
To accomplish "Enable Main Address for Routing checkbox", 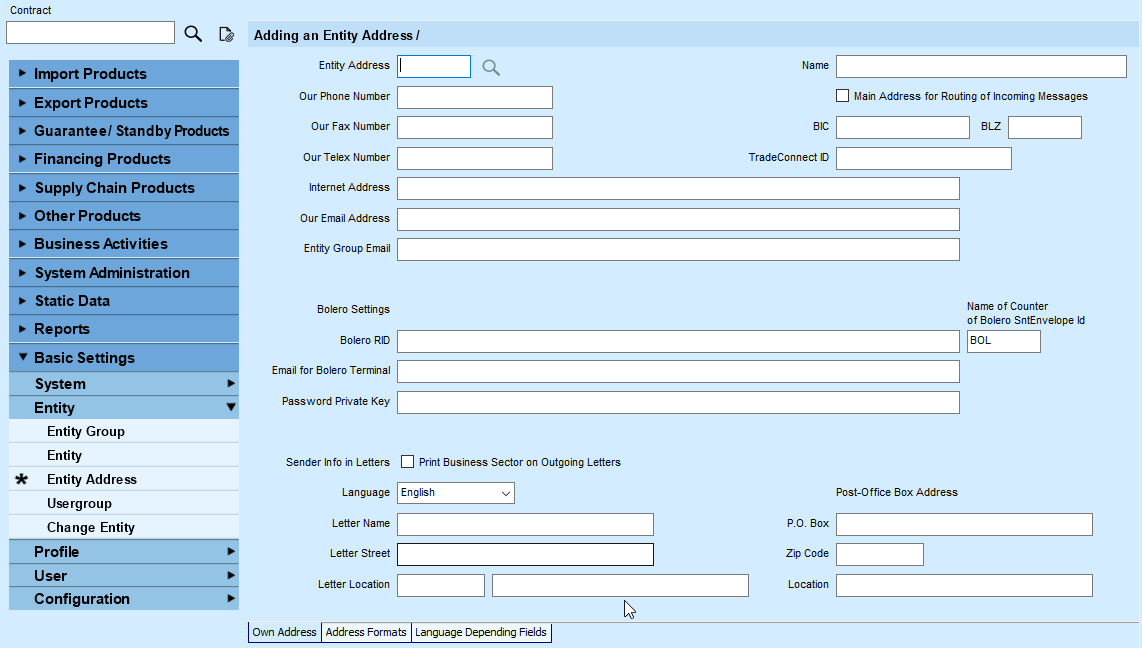I will tap(843, 96).
